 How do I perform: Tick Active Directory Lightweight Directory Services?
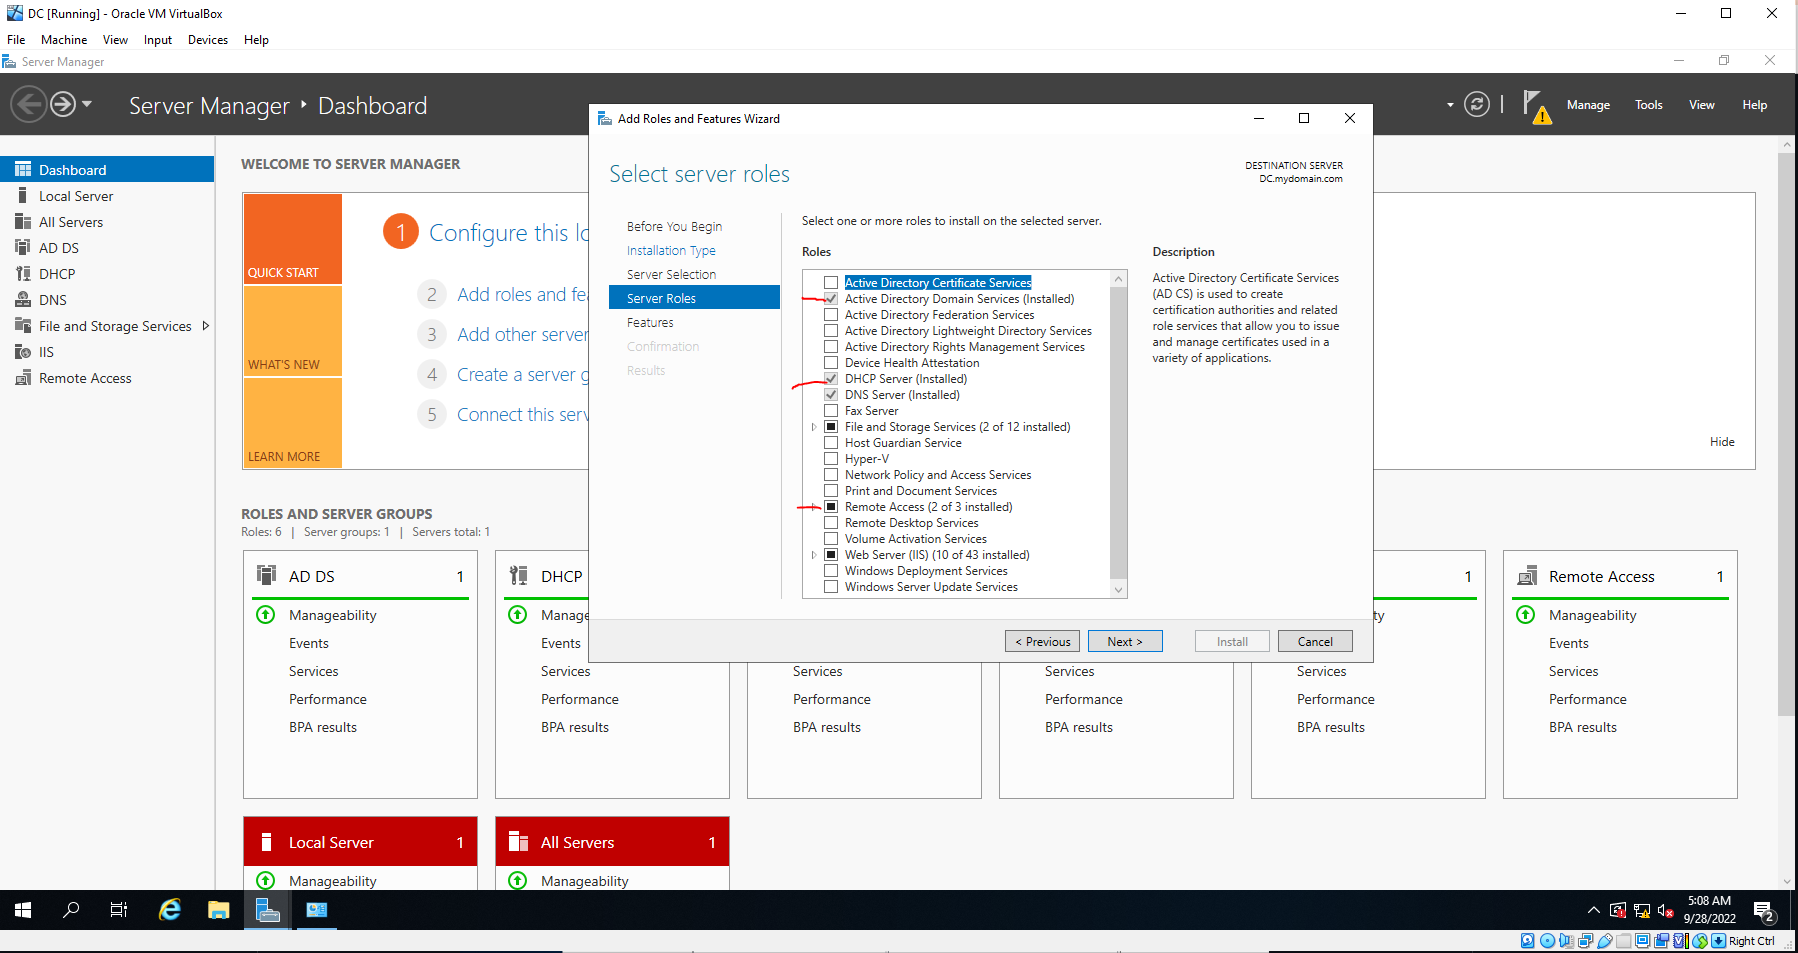click(x=831, y=331)
